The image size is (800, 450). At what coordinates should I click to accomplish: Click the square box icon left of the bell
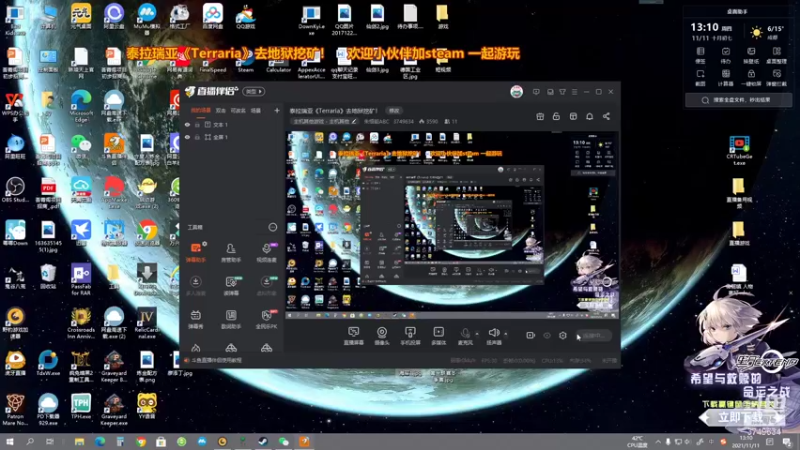(573, 116)
